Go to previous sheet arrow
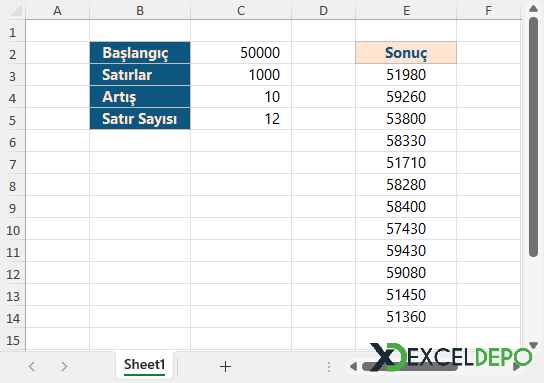544x383 pixels. (x=32, y=366)
